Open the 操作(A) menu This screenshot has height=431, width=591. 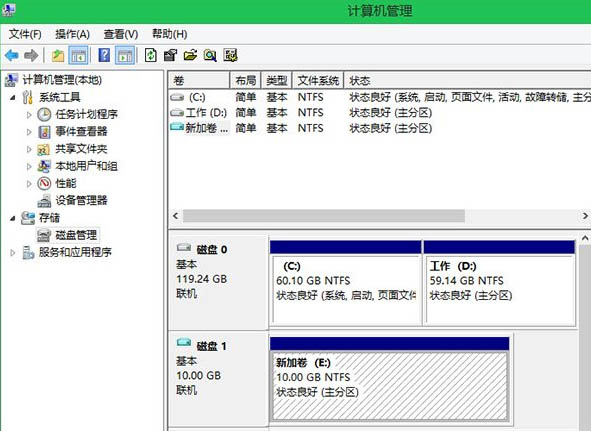coord(72,34)
